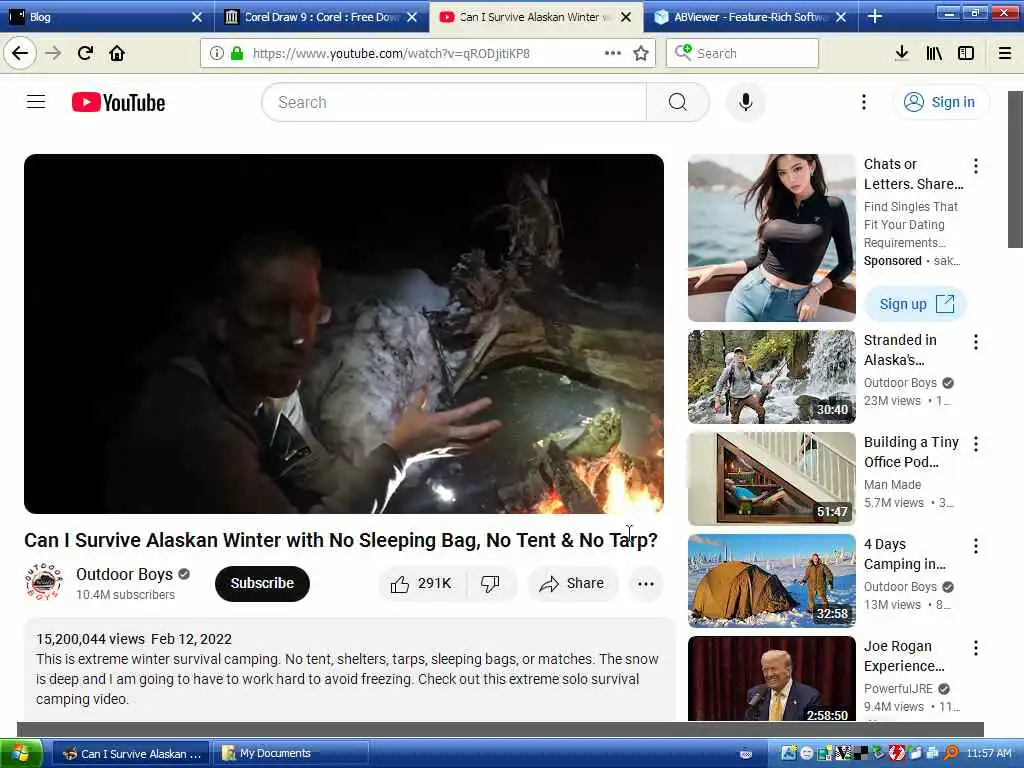The width and height of the screenshot is (1024, 768).
Task: Click the main video player
Action: [344, 334]
